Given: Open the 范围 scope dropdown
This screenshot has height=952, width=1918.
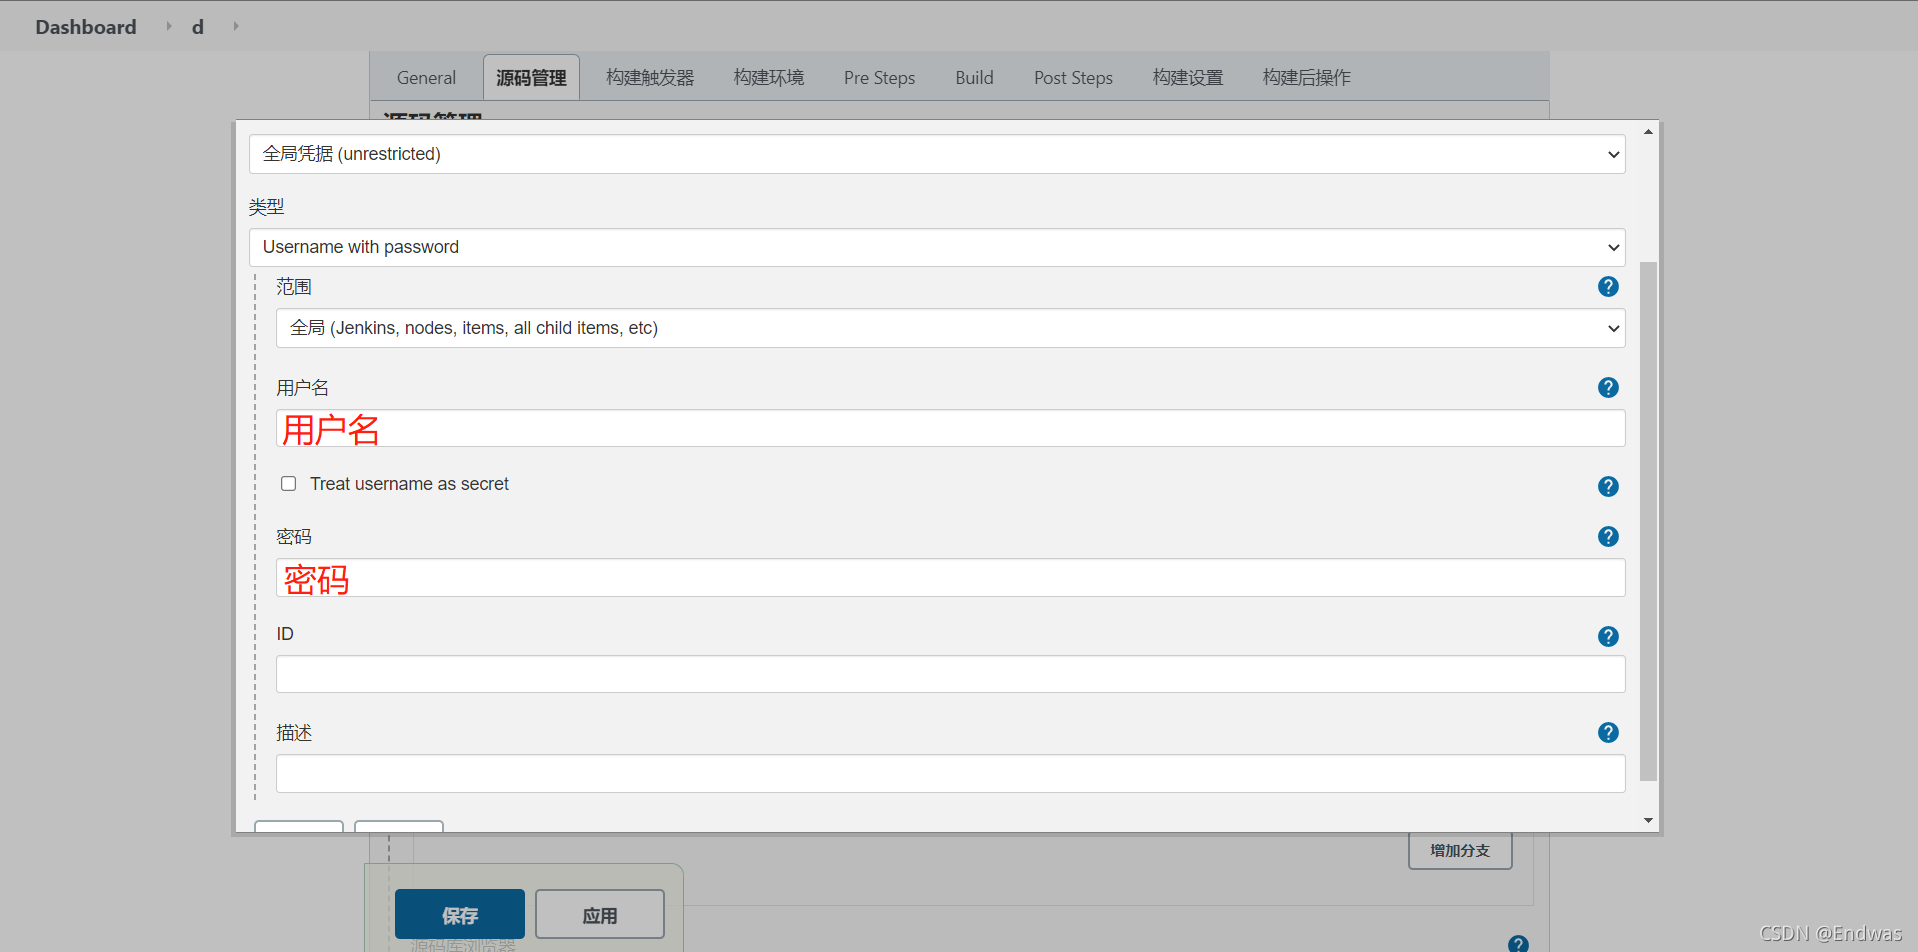Looking at the screenshot, I should point(950,328).
